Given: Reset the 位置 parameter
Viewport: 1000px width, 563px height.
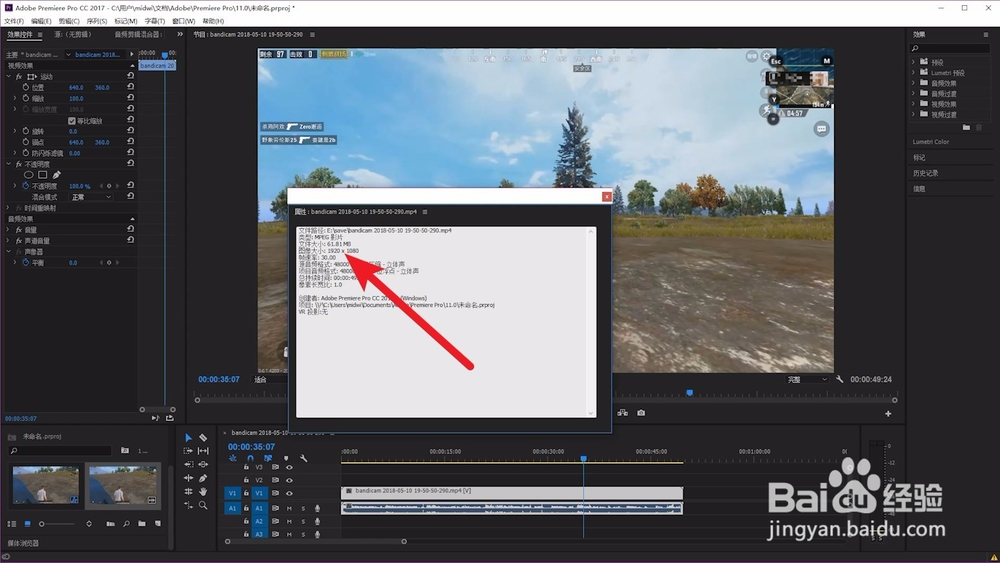Looking at the screenshot, I should pos(130,87).
